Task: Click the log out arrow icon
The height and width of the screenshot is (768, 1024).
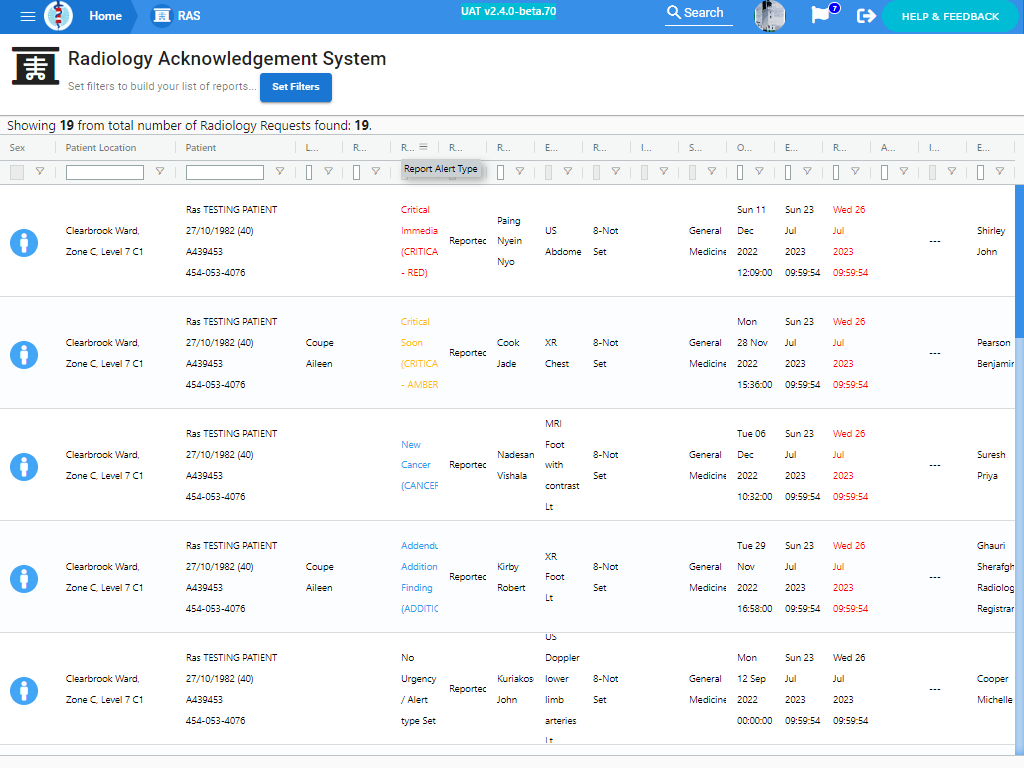Action: point(866,16)
